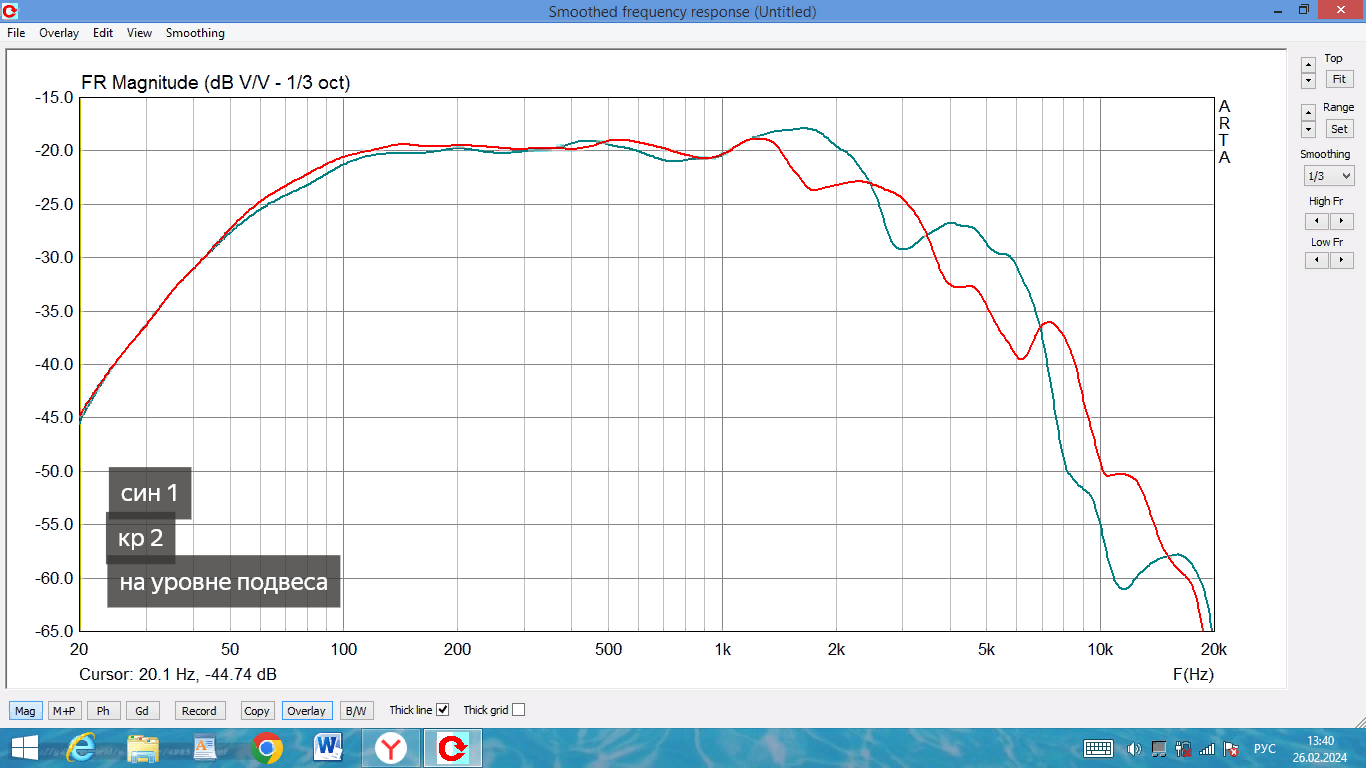Restore down the ARTA window
Screen dimensions: 1366x768
pyautogui.click(x=1304, y=10)
